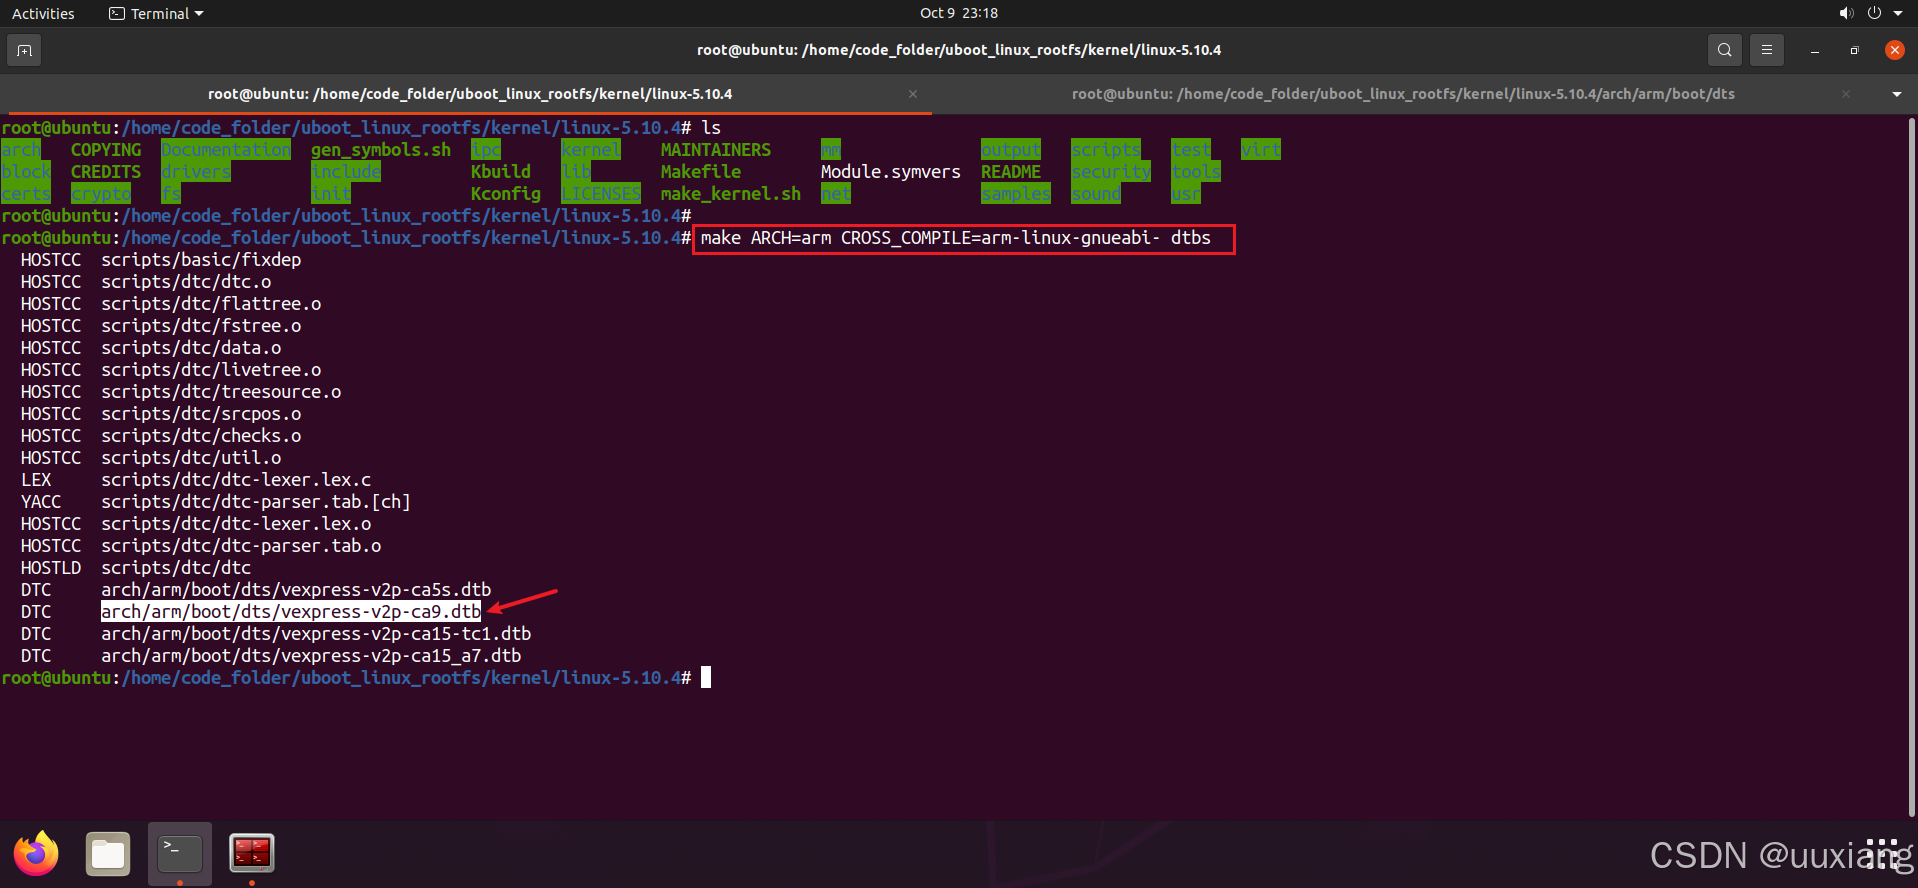1918x888 pixels.
Task: Click Module.symvers in the ls listing
Action: point(891,172)
